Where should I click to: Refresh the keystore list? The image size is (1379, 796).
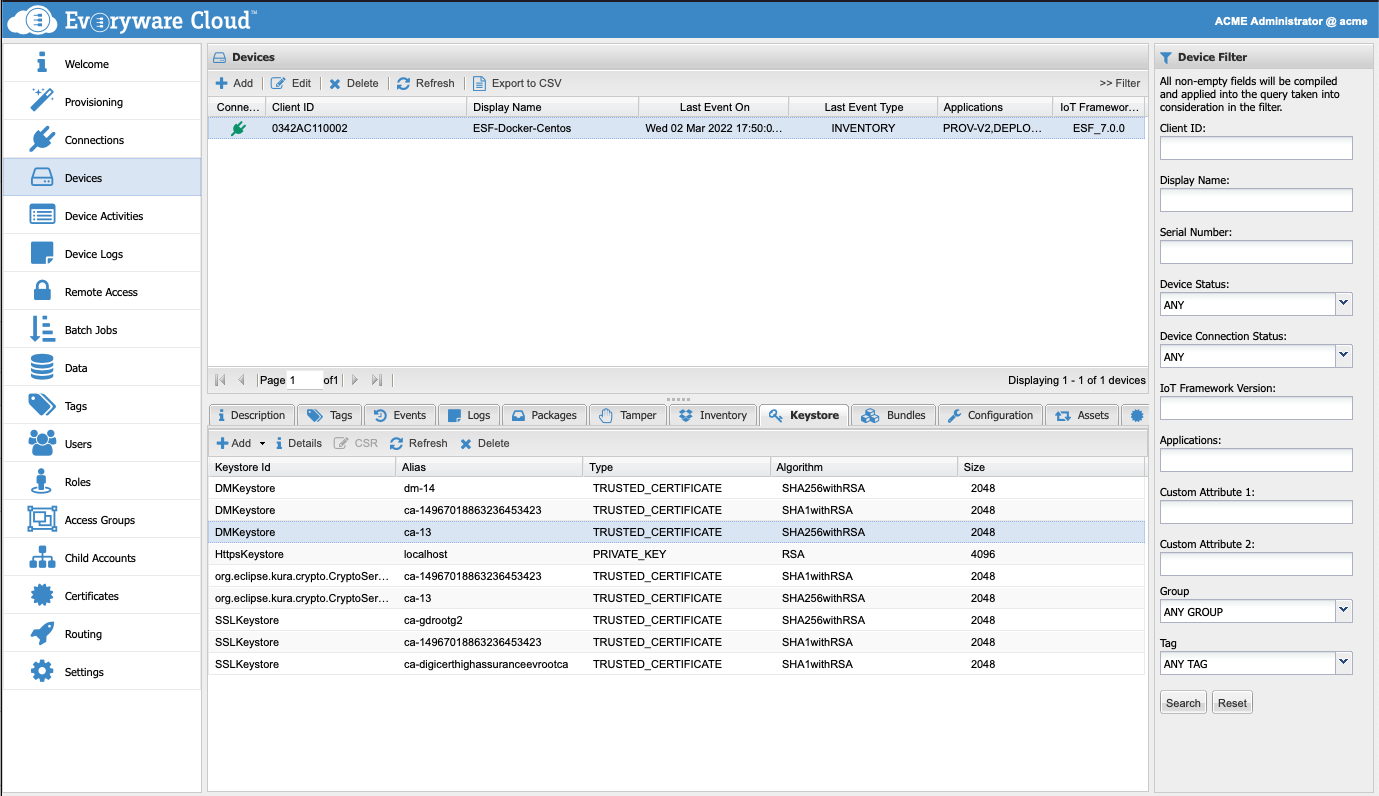419,443
